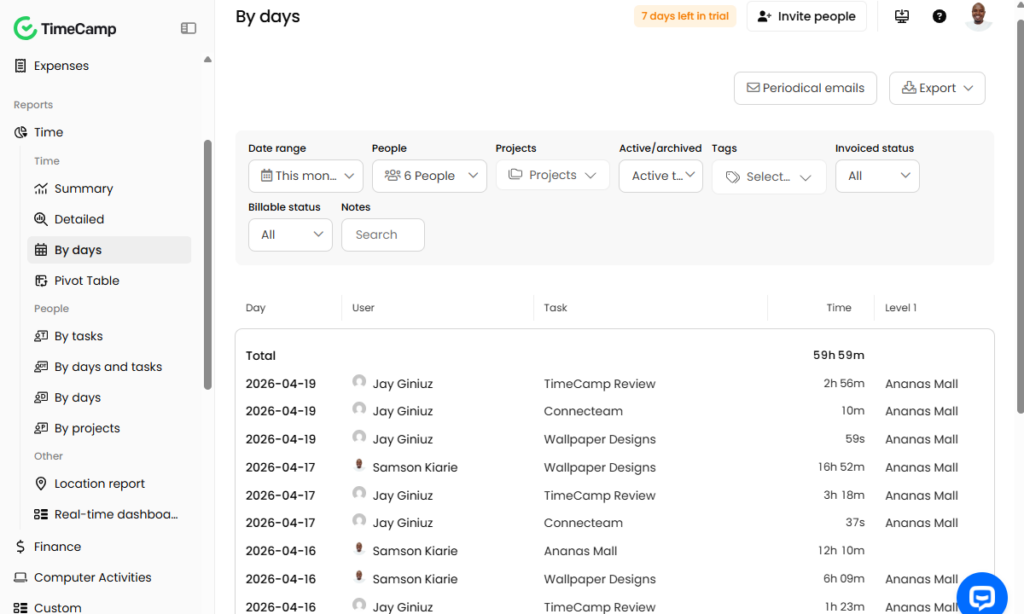Click the page vertical scrollbar
The height and width of the screenshot is (614, 1024).
point(1020,216)
